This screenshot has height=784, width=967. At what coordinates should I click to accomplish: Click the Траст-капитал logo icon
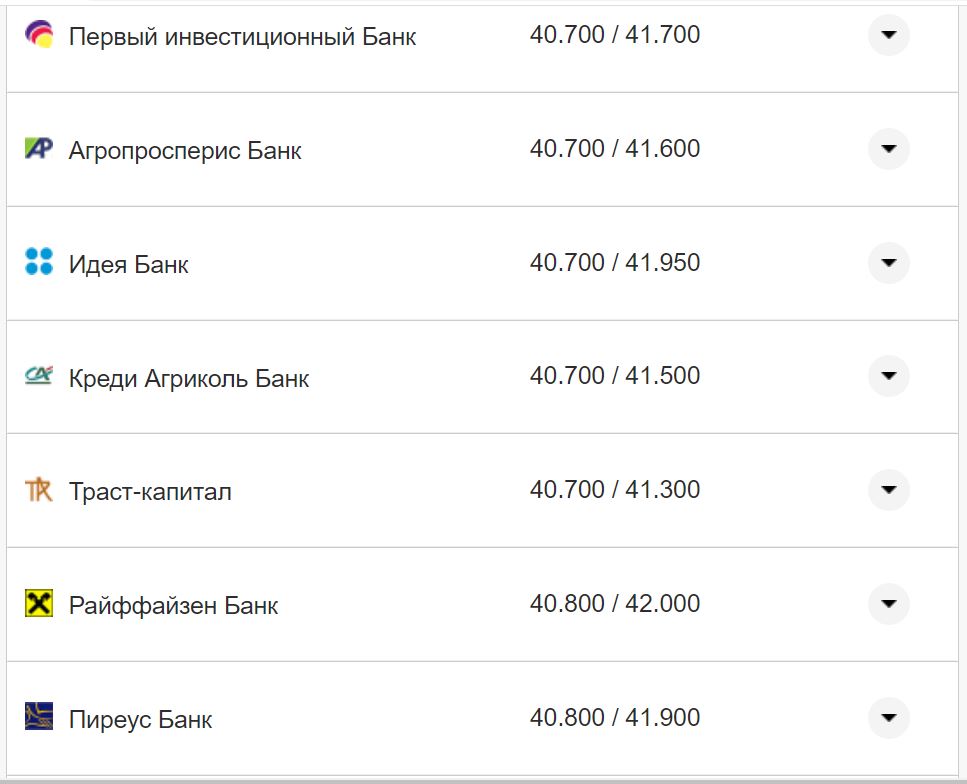[x=39, y=489]
